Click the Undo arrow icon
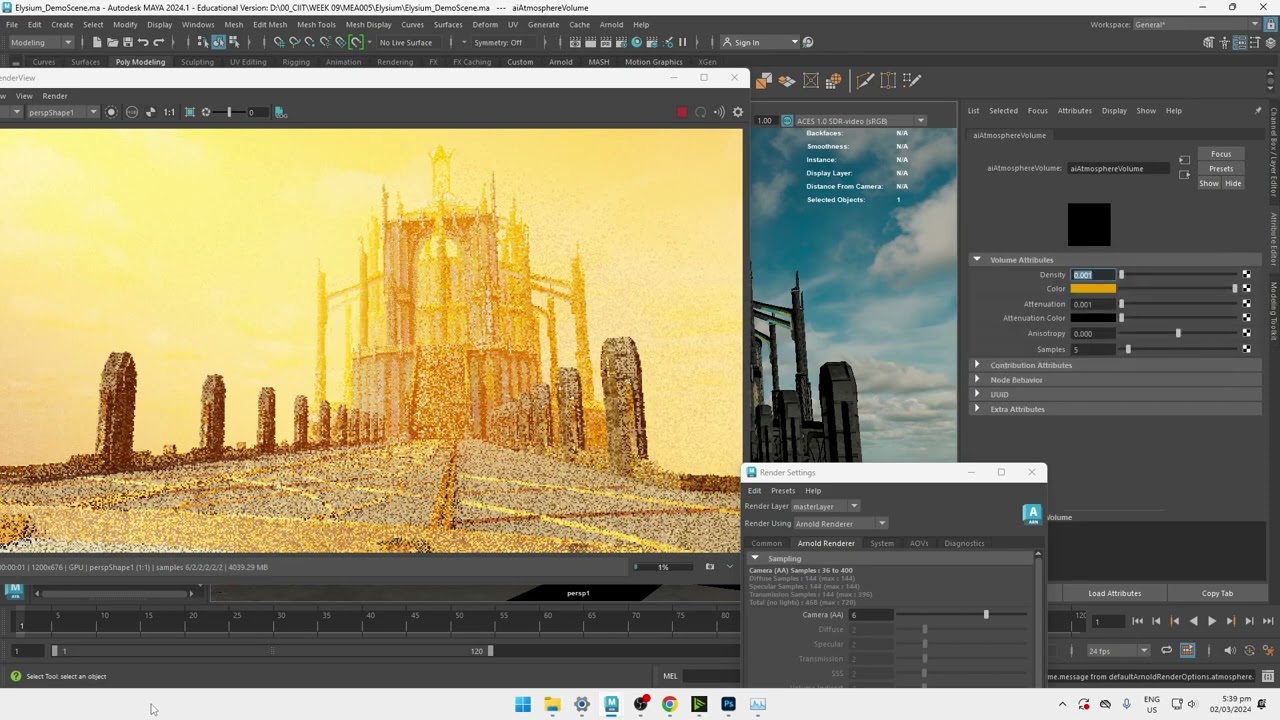This screenshot has height=720, width=1280. click(x=143, y=42)
